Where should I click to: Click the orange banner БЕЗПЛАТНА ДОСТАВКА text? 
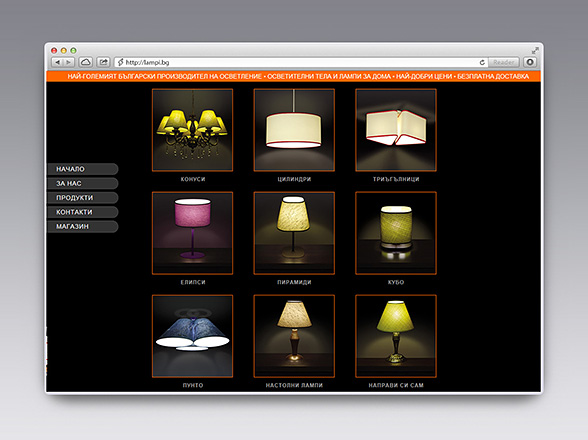click(x=493, y=77)
